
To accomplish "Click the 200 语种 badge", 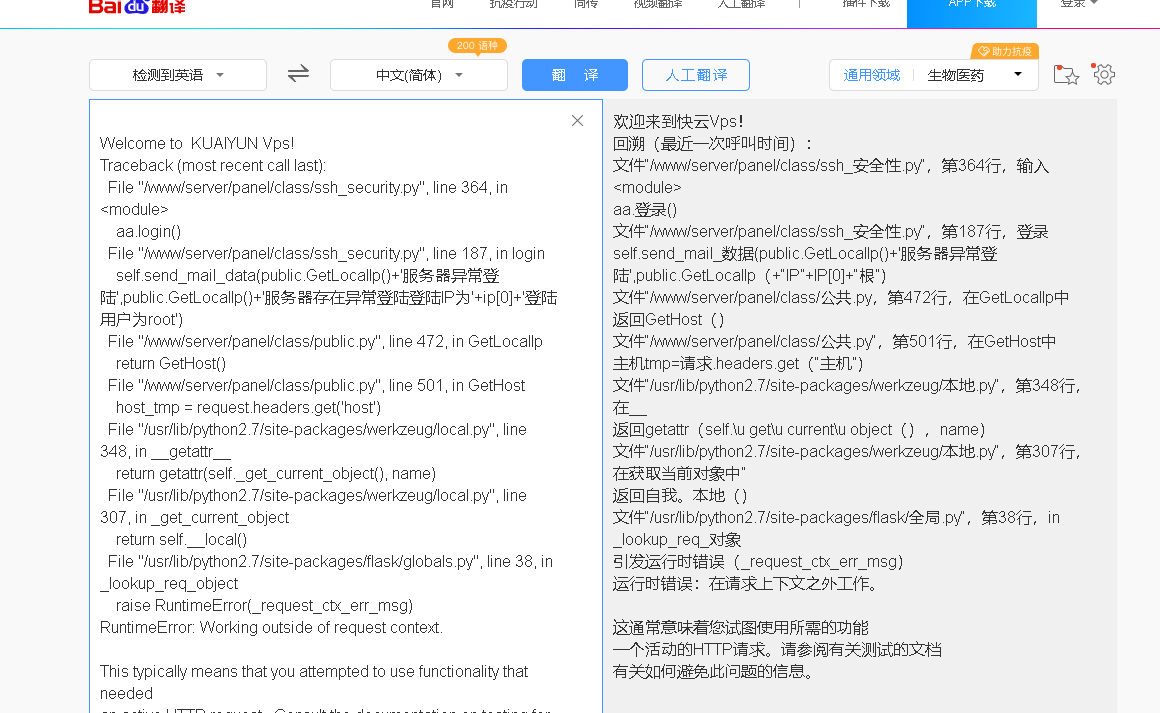I will pyautogui.click(x=477, y=46).
